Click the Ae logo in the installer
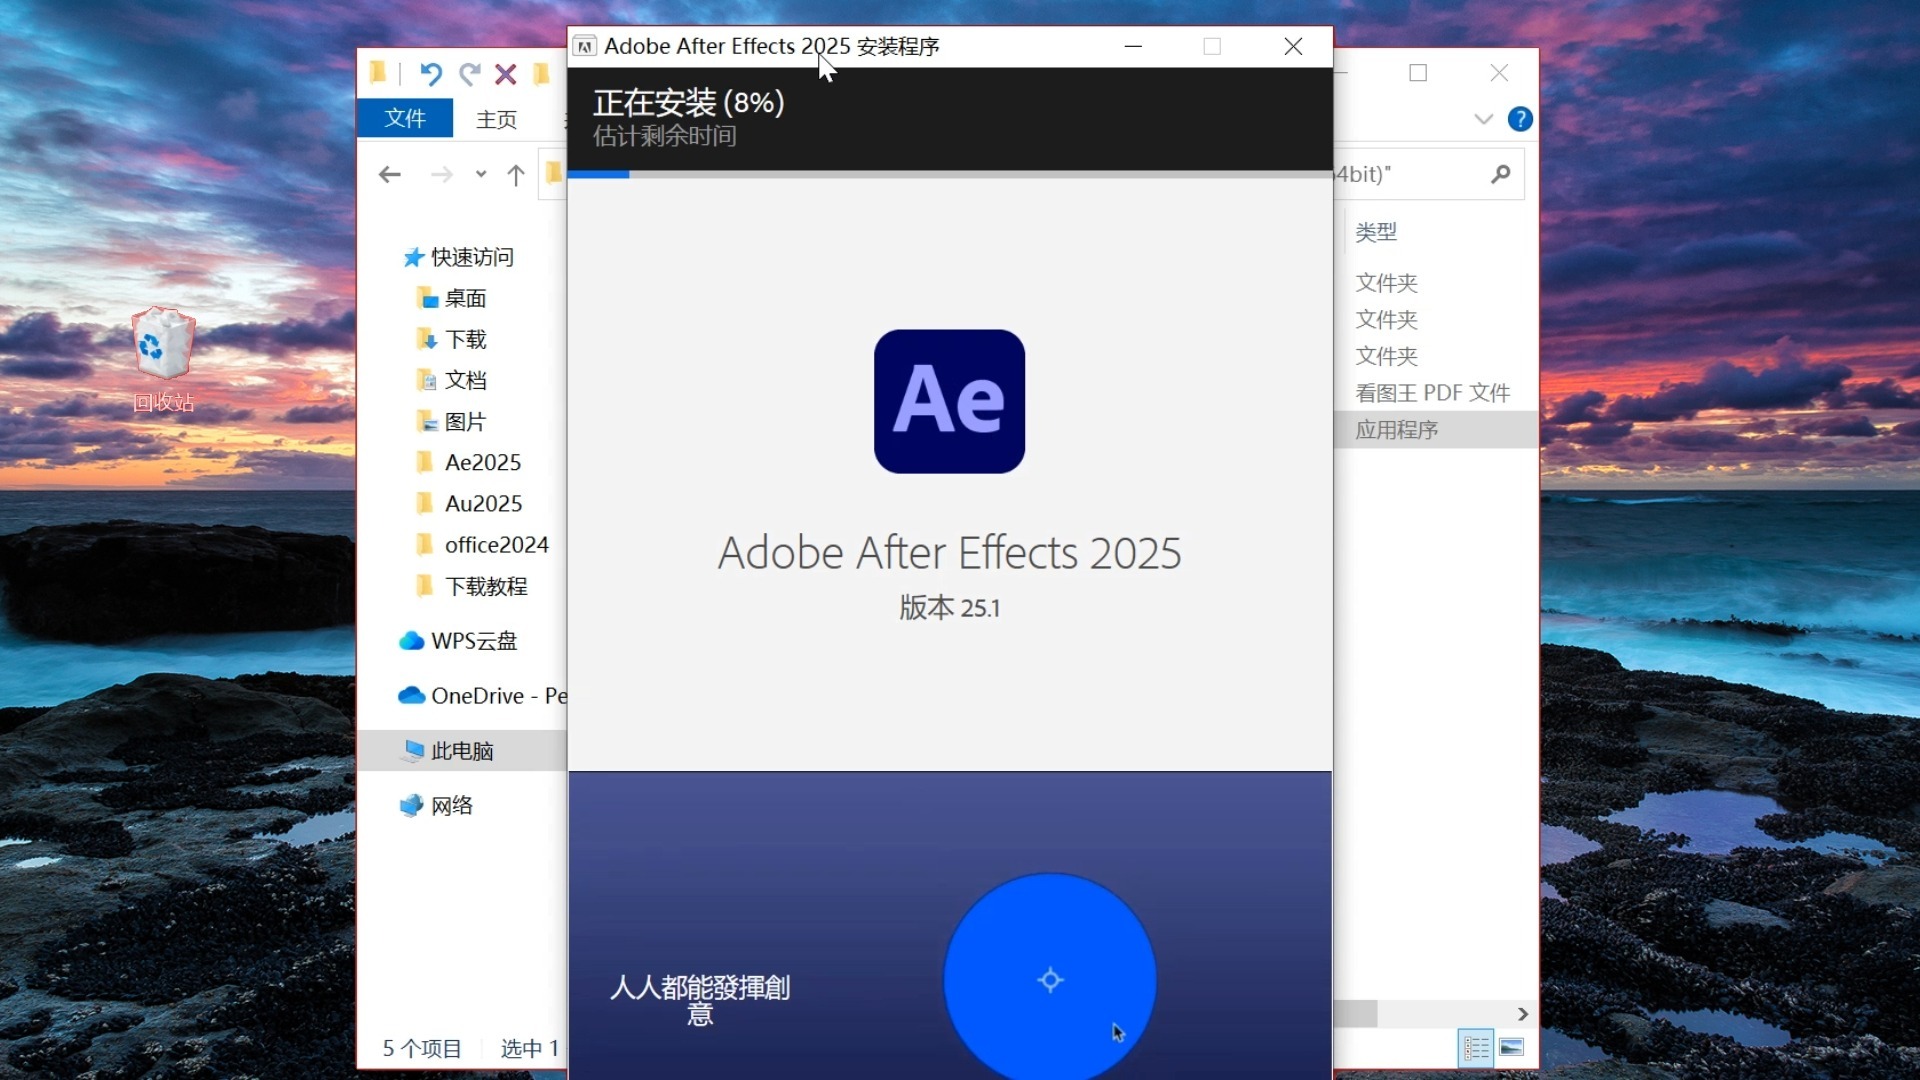Image resolution: width=1920 pixels, height=1080 pixels. pyautogui.click(x=949, y=401)
